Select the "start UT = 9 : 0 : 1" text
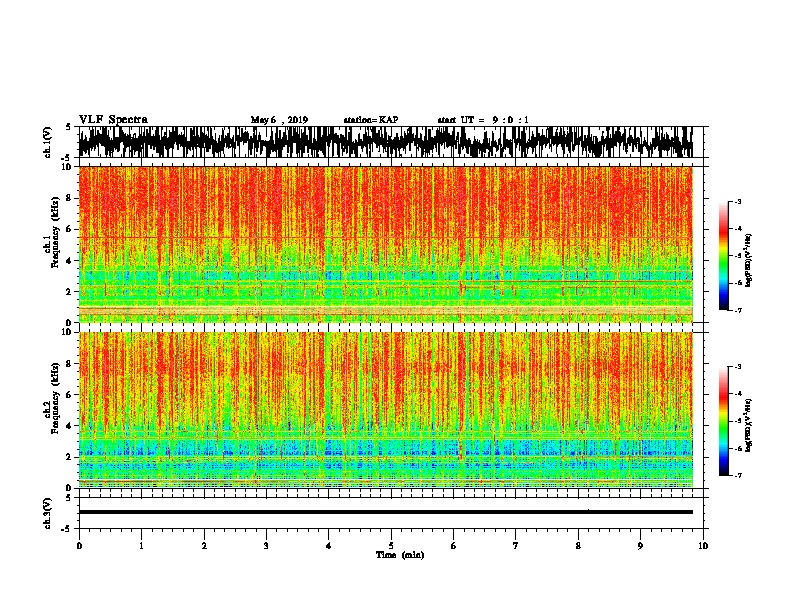The height and width of the screenshot is (612, 792). (483, 120)
